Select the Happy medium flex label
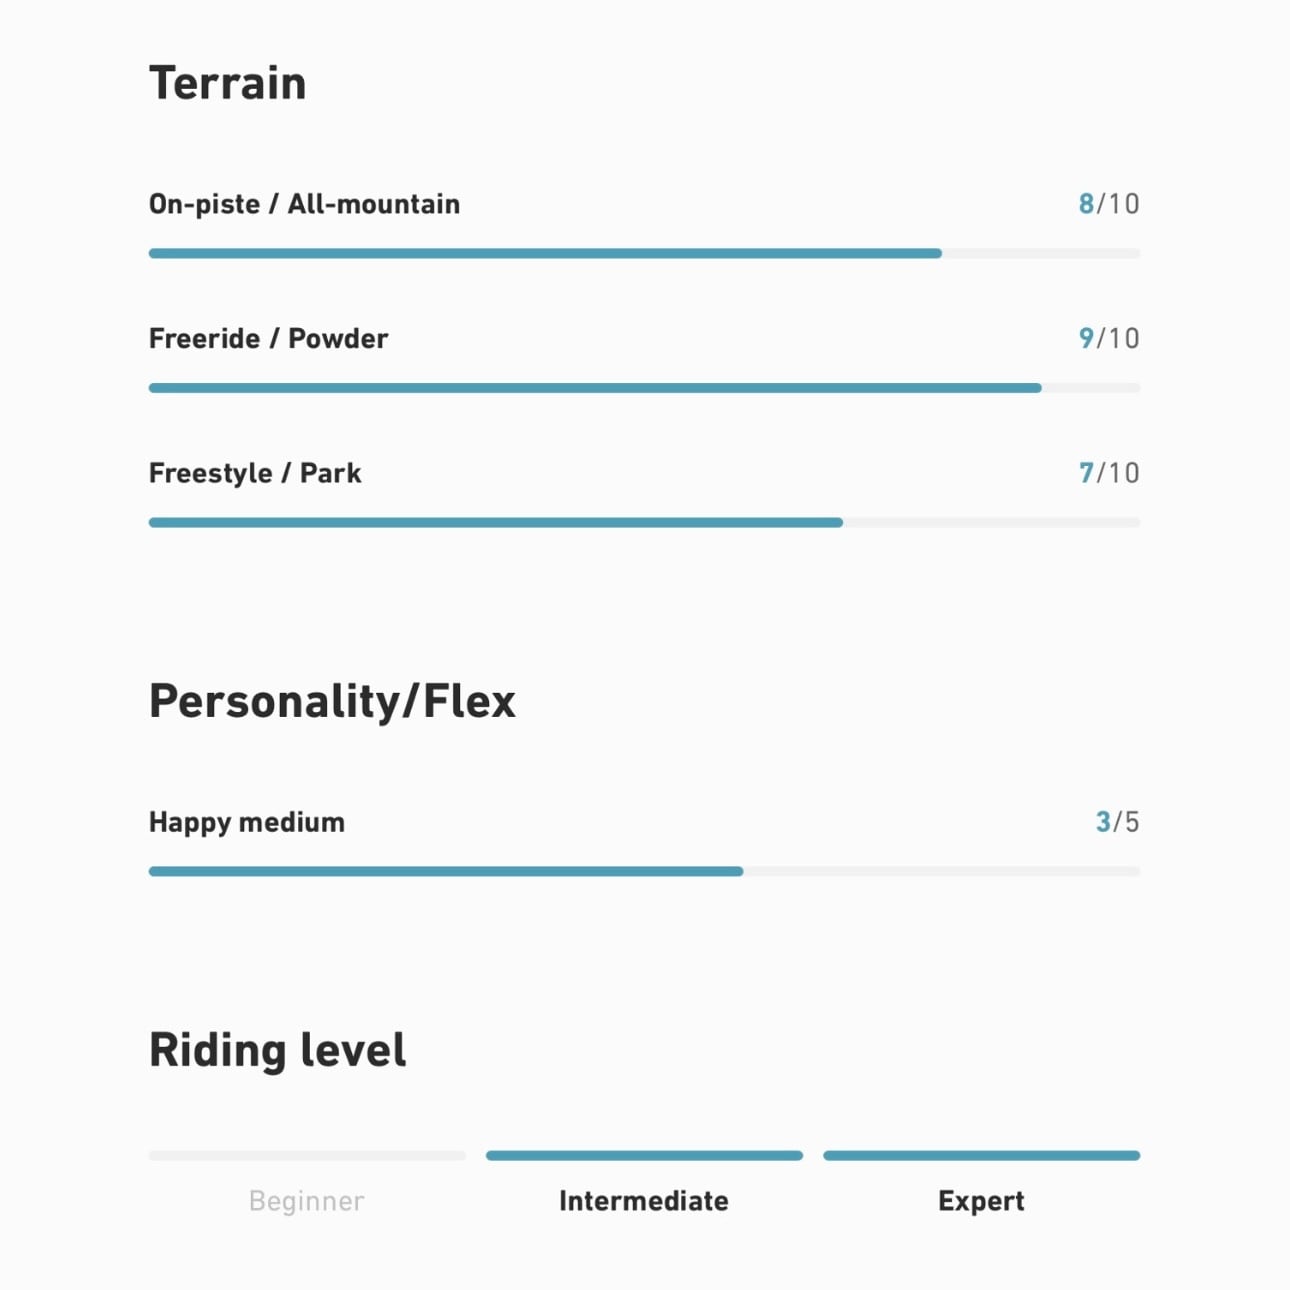 247,822
